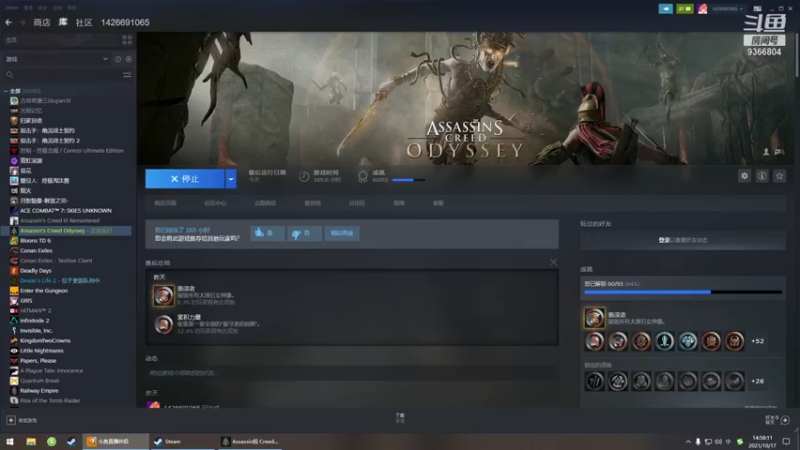Screen dimensions: 800x450
Task: Click the library search field
Action: click(x=61, y=75)
